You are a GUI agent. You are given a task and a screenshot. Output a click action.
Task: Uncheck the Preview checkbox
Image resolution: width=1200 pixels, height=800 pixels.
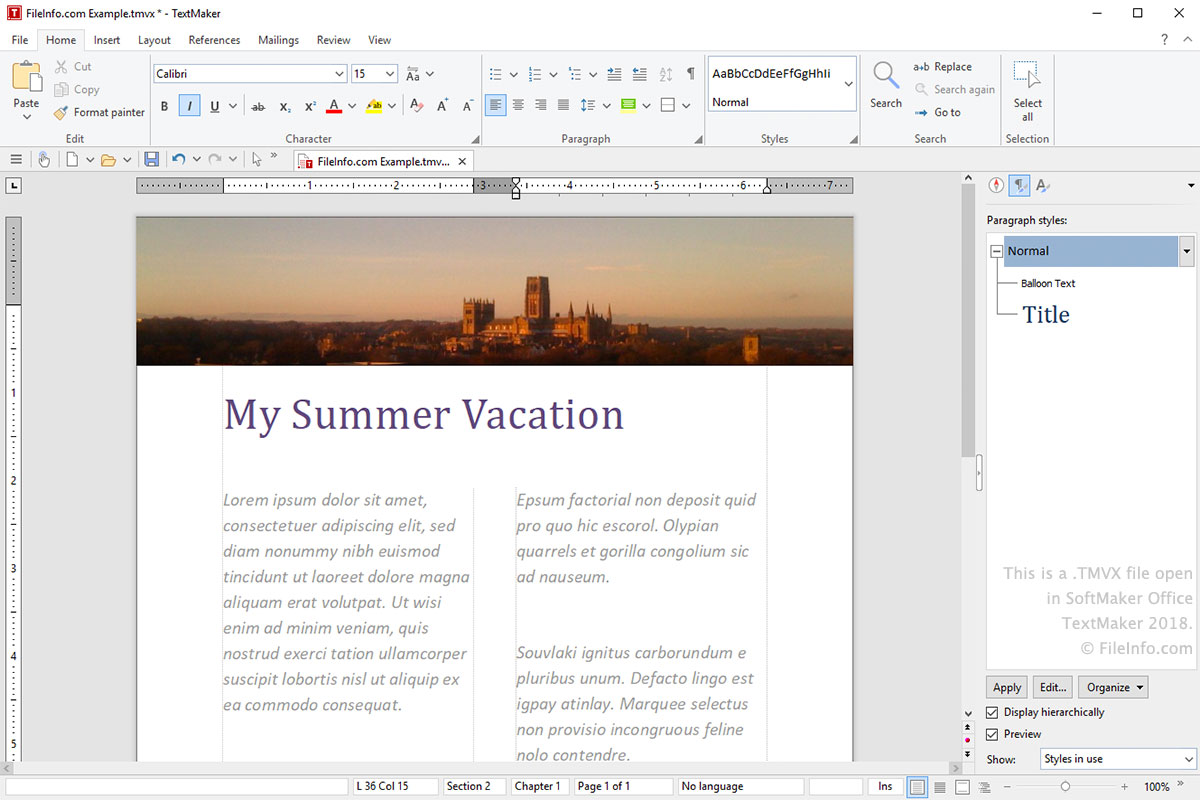tap(992, 735)
